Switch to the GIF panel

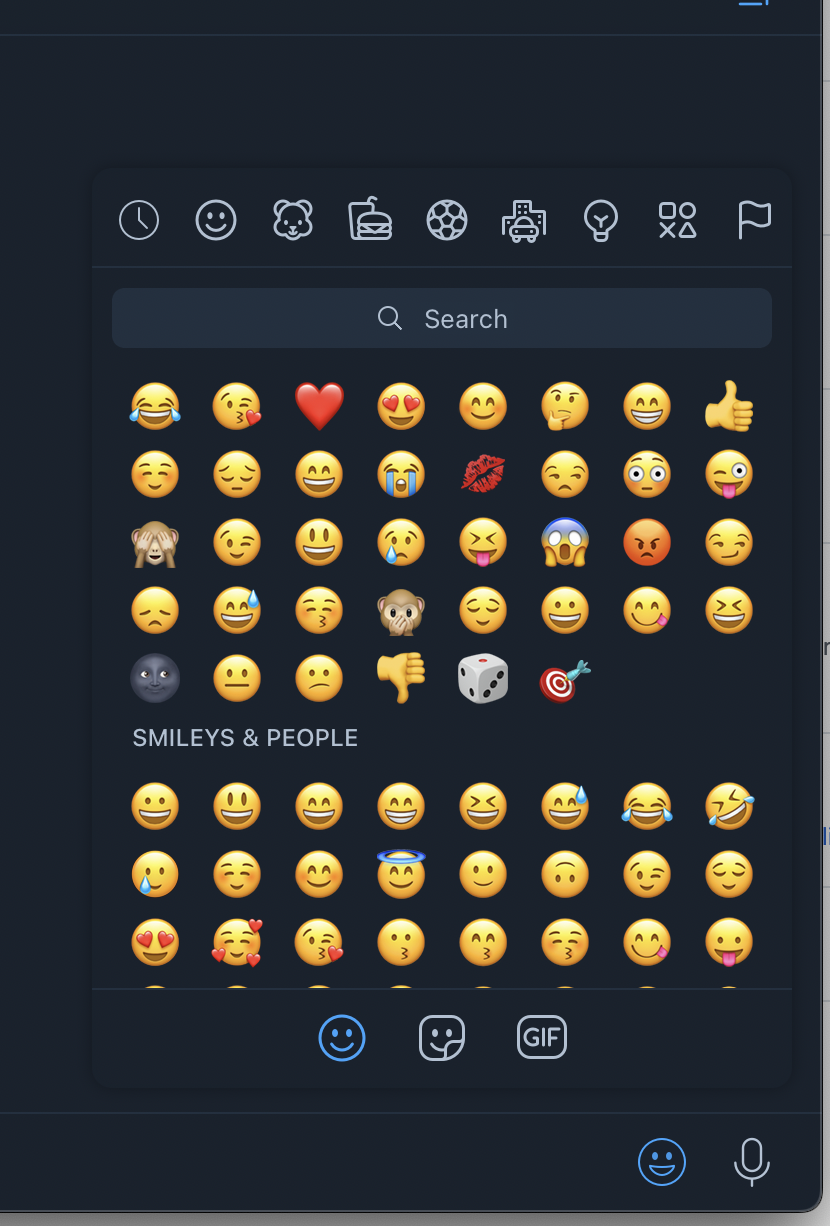tap(541, 1037)
